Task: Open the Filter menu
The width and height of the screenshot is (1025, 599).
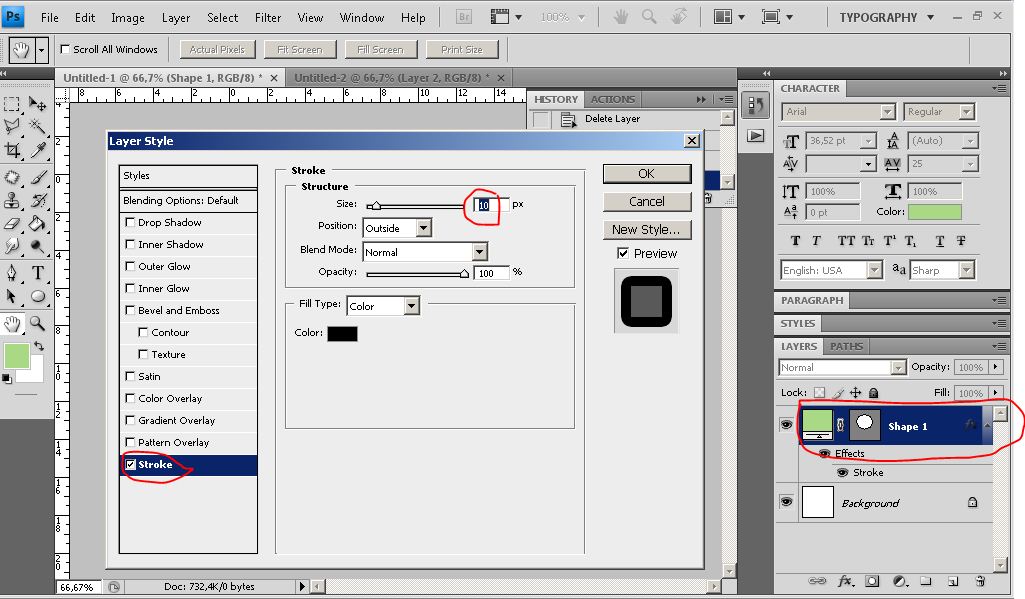Action: pyautogui.click(x=268, y=18)
